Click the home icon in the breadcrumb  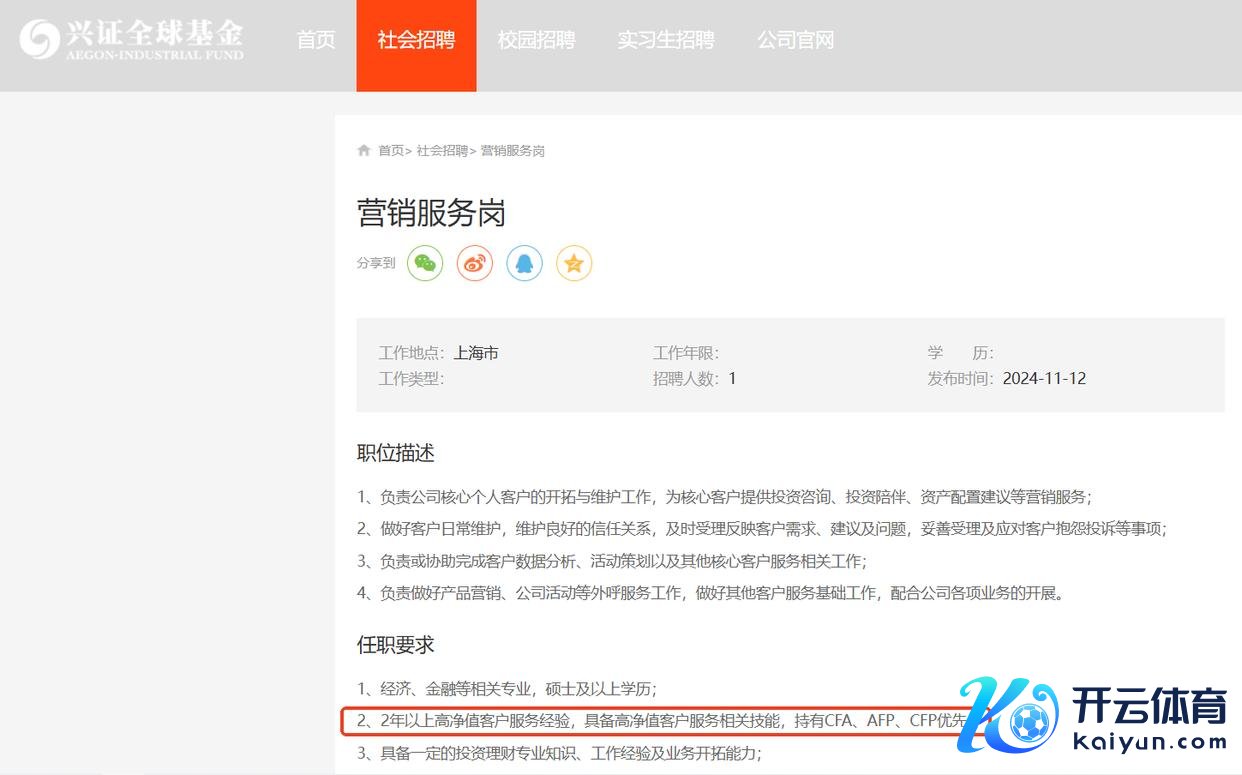click(364, 150)
